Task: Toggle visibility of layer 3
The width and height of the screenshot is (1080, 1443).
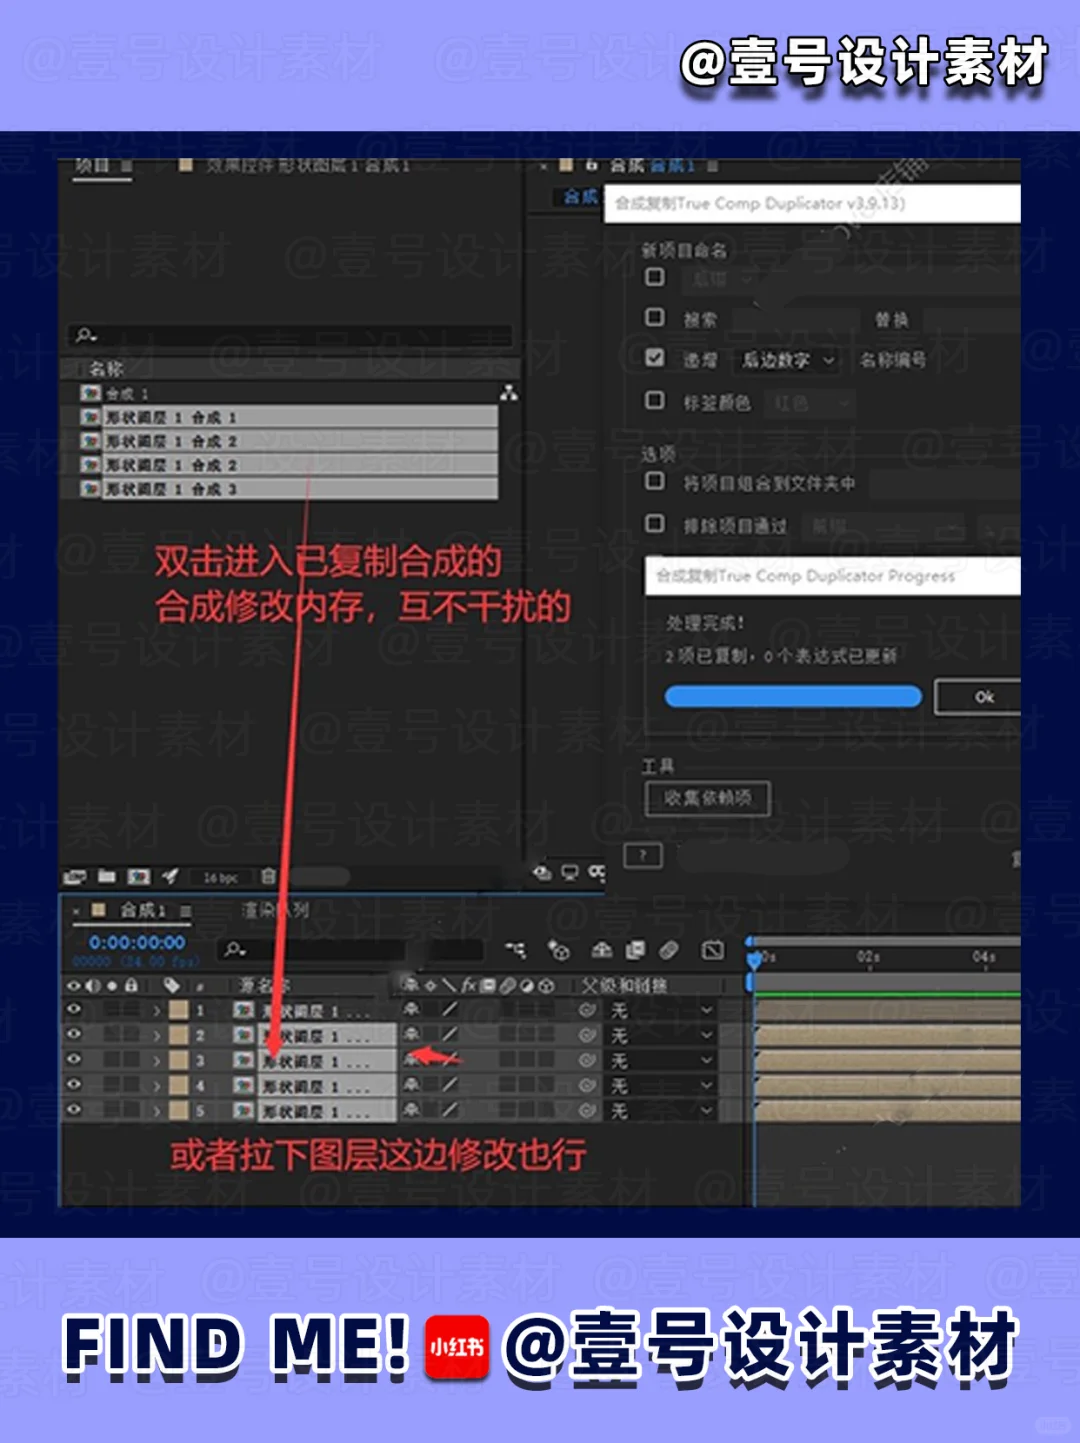Action: [x=74, y=1058]
